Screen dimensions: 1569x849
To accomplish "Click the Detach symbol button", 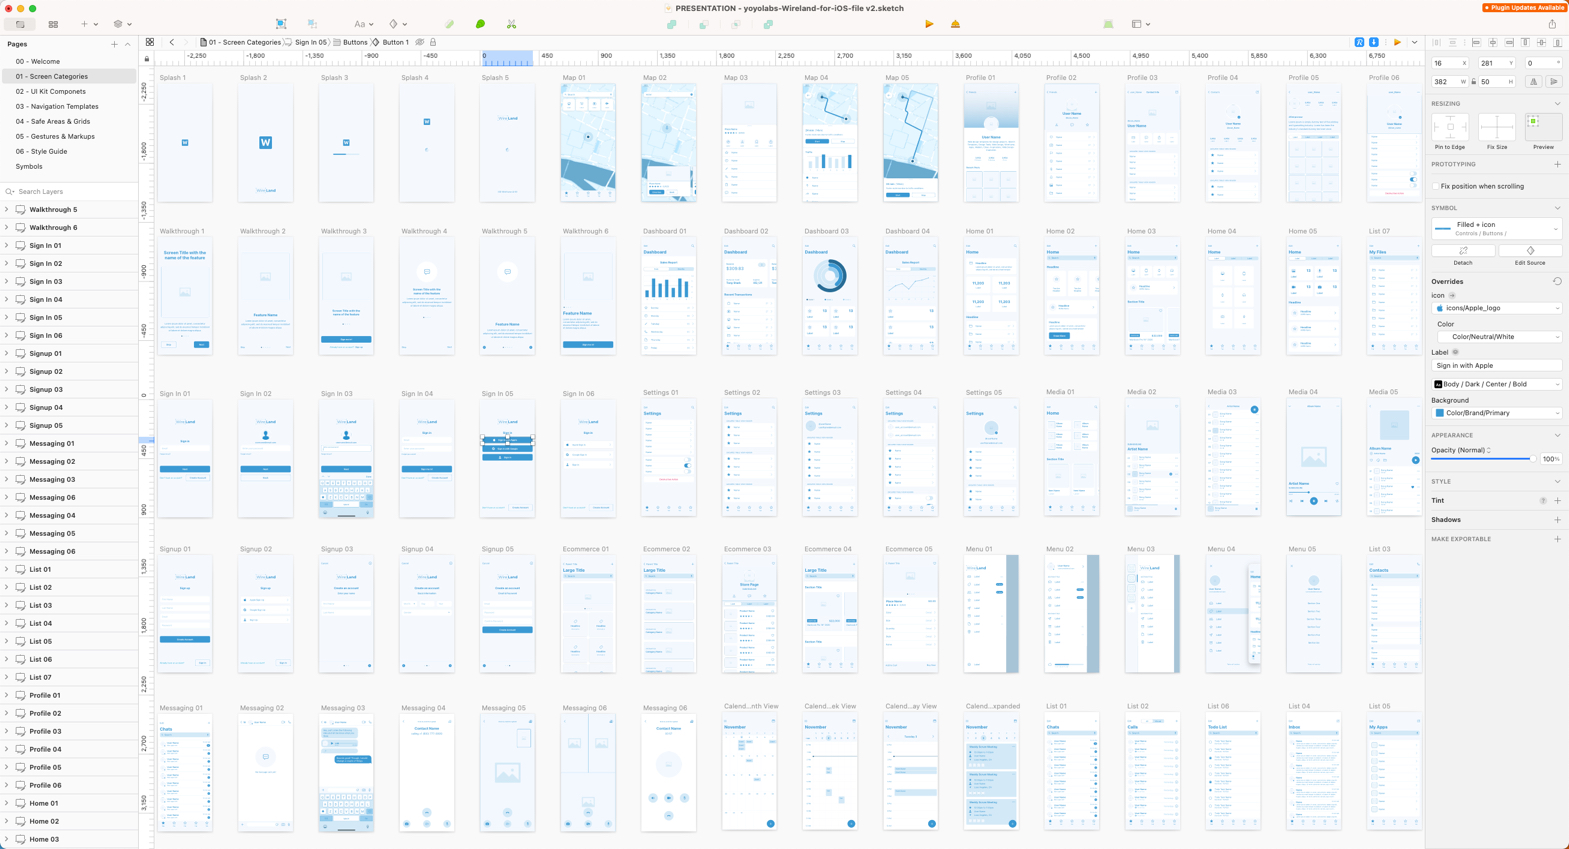I will coord(1463,252).
